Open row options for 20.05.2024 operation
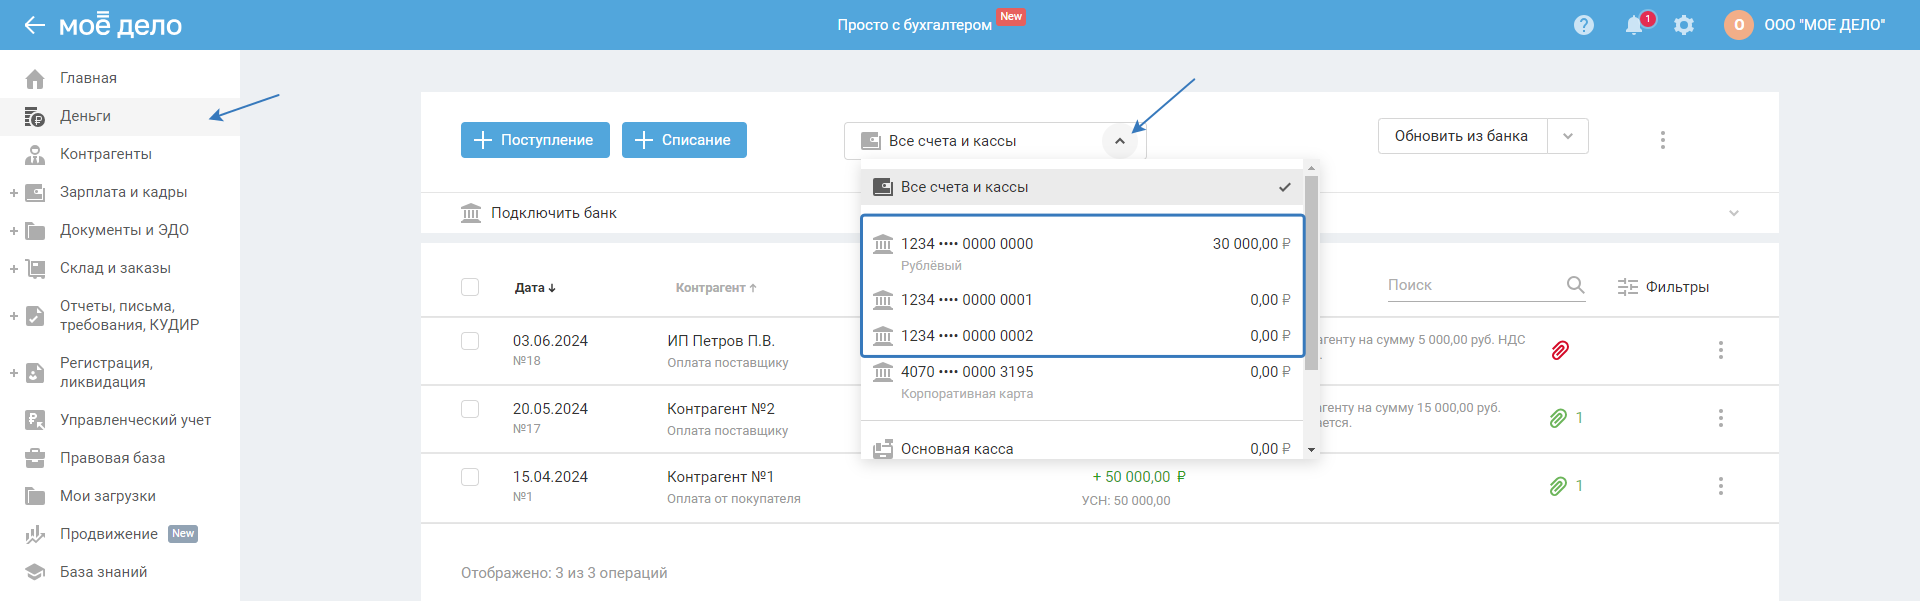1920x601 pixels. (x=1720, y=418)
